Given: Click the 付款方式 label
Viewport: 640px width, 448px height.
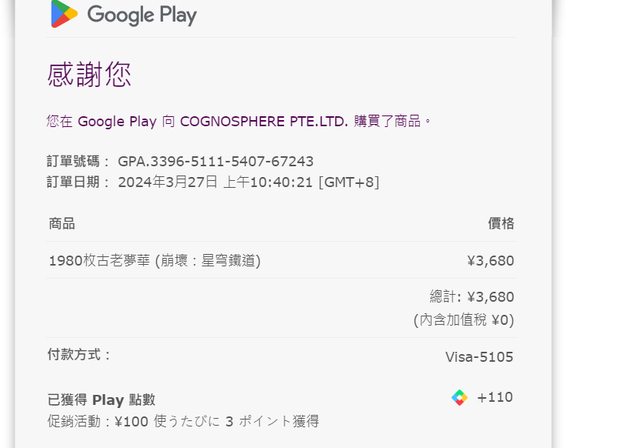Looking at the screenshot, I should pos(79,354).
